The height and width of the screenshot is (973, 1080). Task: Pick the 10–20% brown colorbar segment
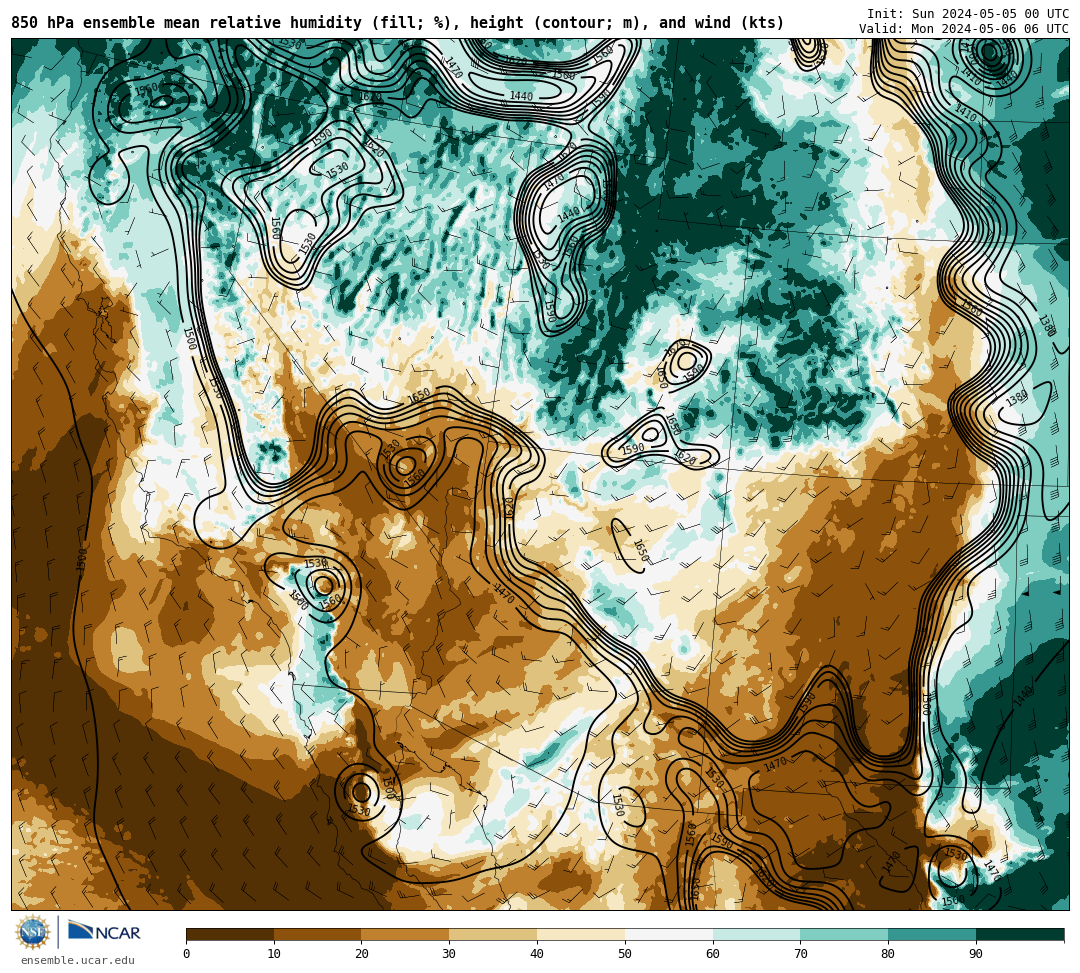[x=318, y=934]
